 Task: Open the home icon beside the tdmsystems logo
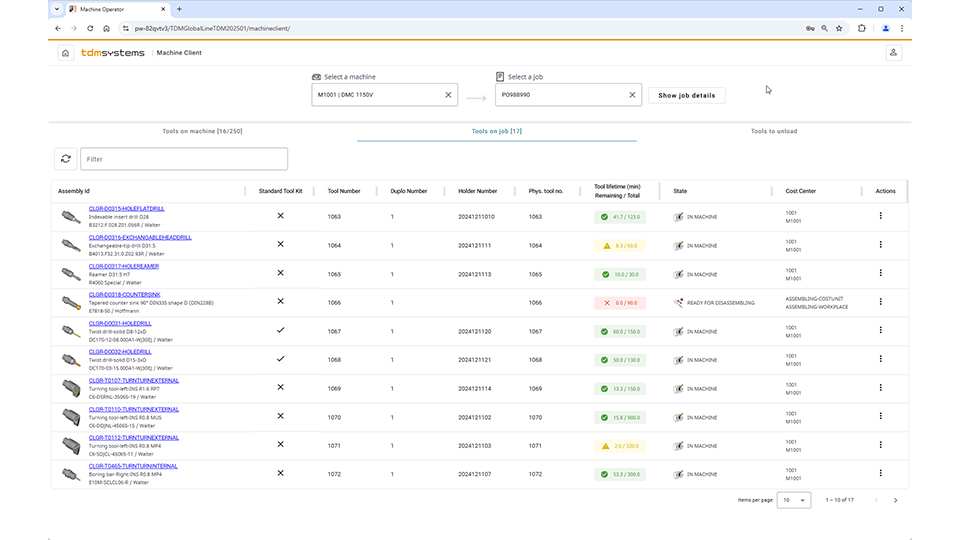click(x=66, y=53)
